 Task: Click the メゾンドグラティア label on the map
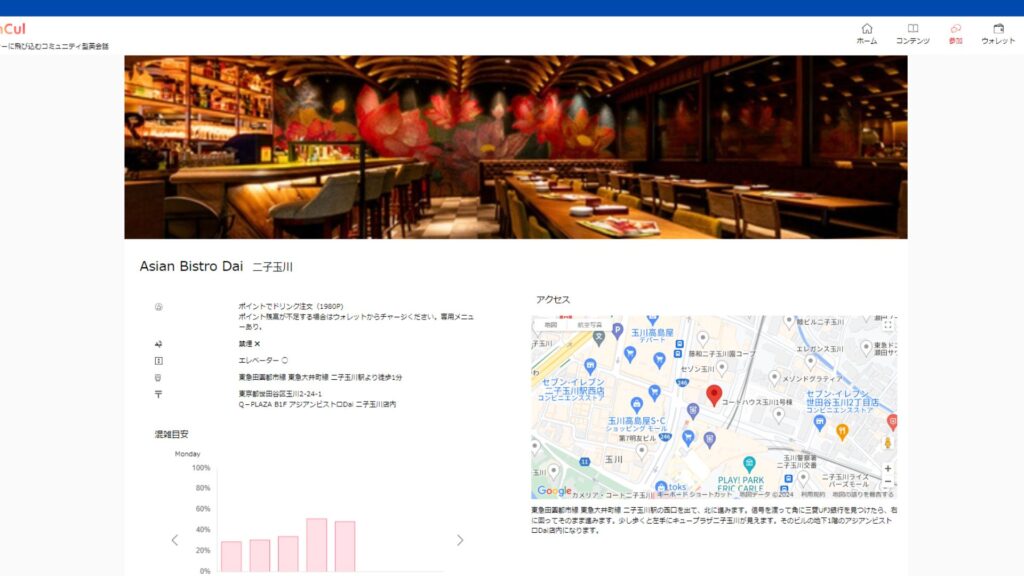coord(812,379)
